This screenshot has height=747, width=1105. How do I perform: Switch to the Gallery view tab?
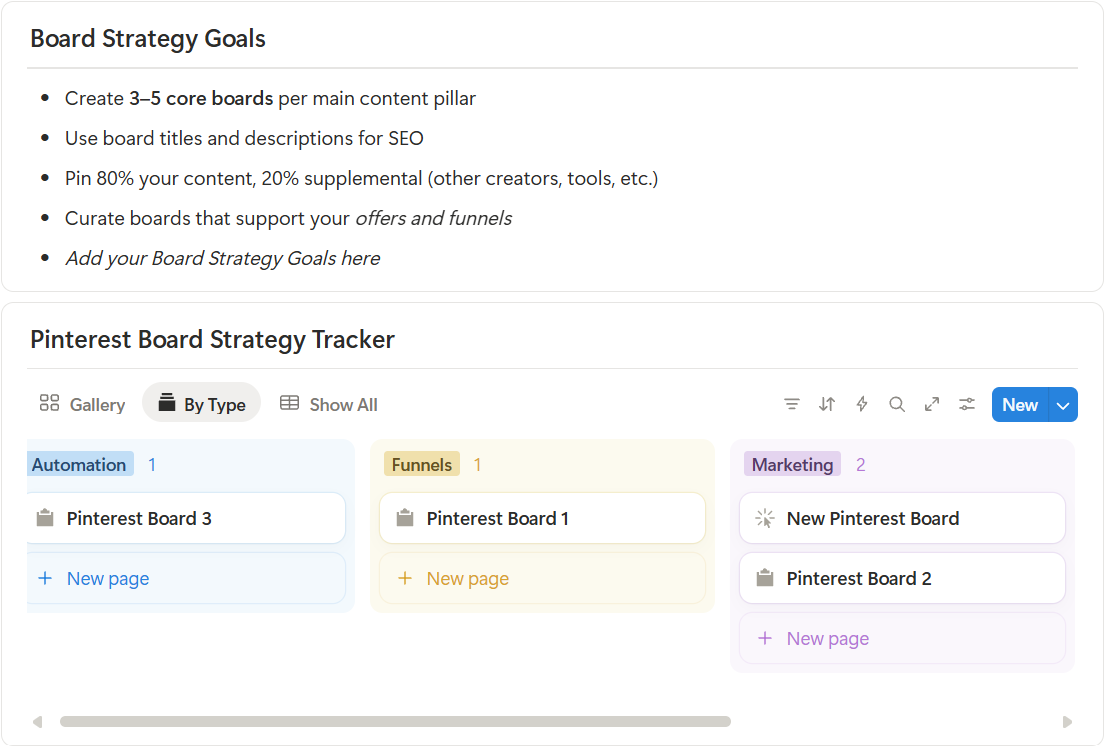point(83,405)
